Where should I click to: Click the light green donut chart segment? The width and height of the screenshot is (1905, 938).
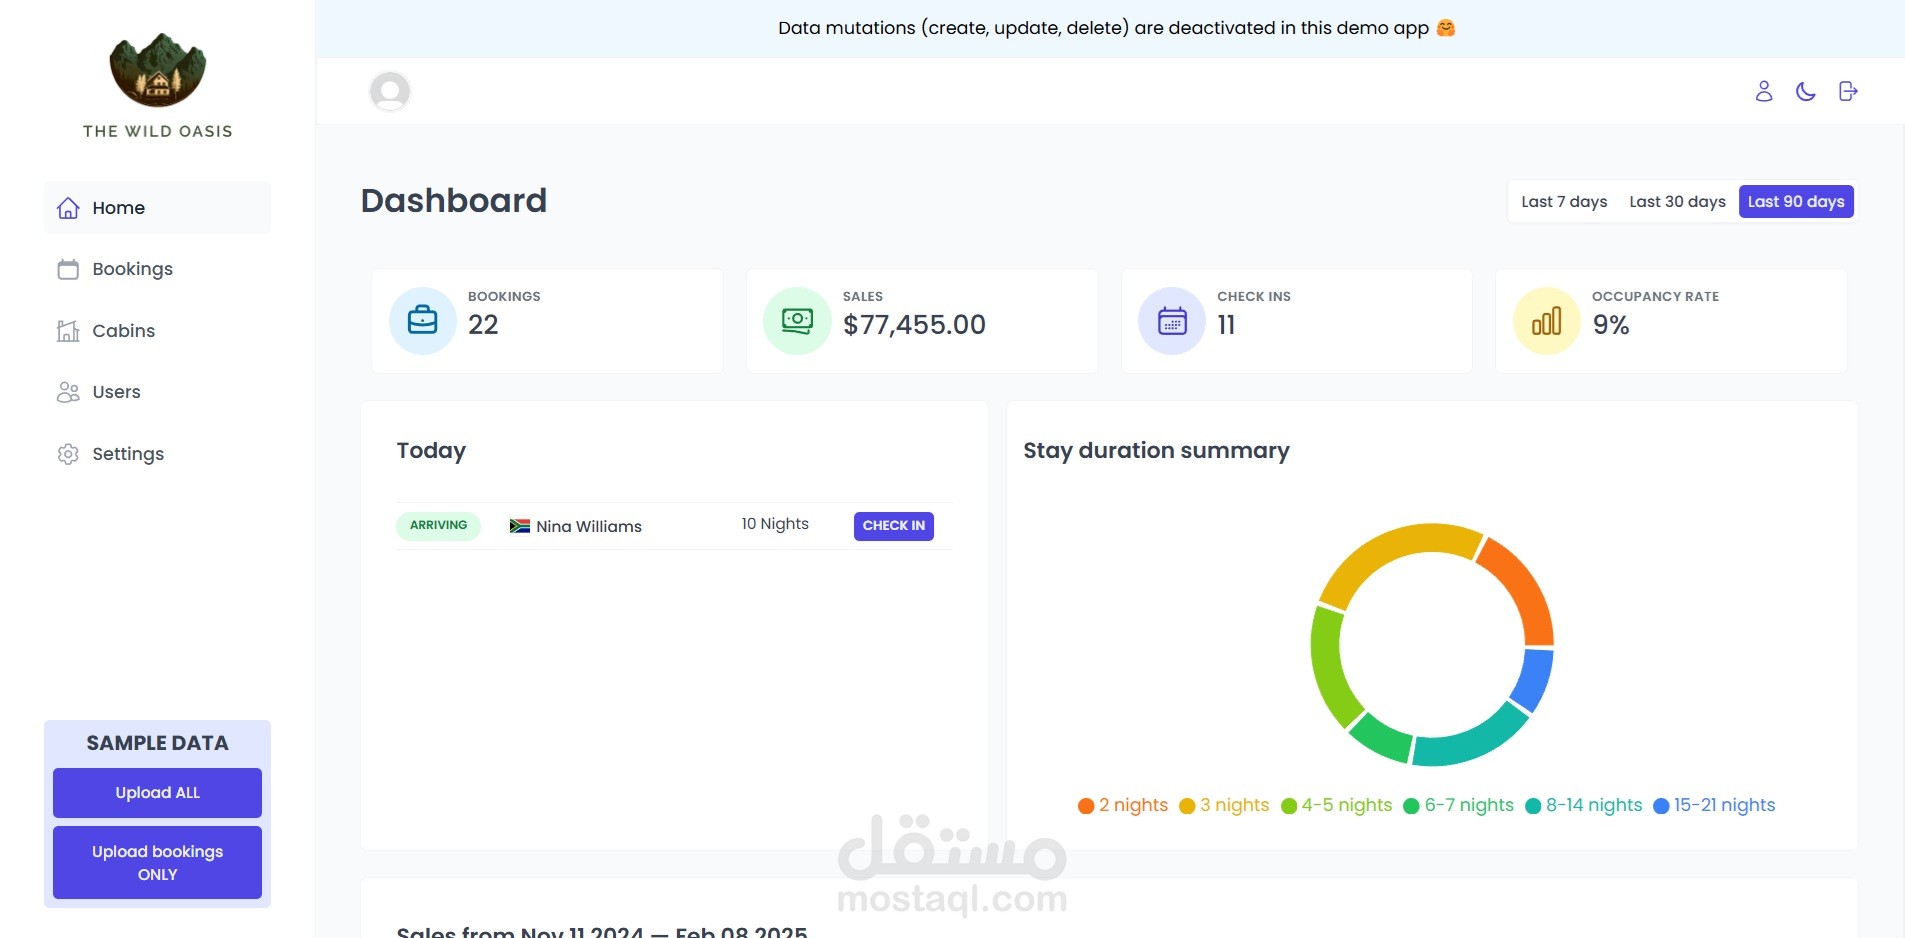(x=1330, y=667)
